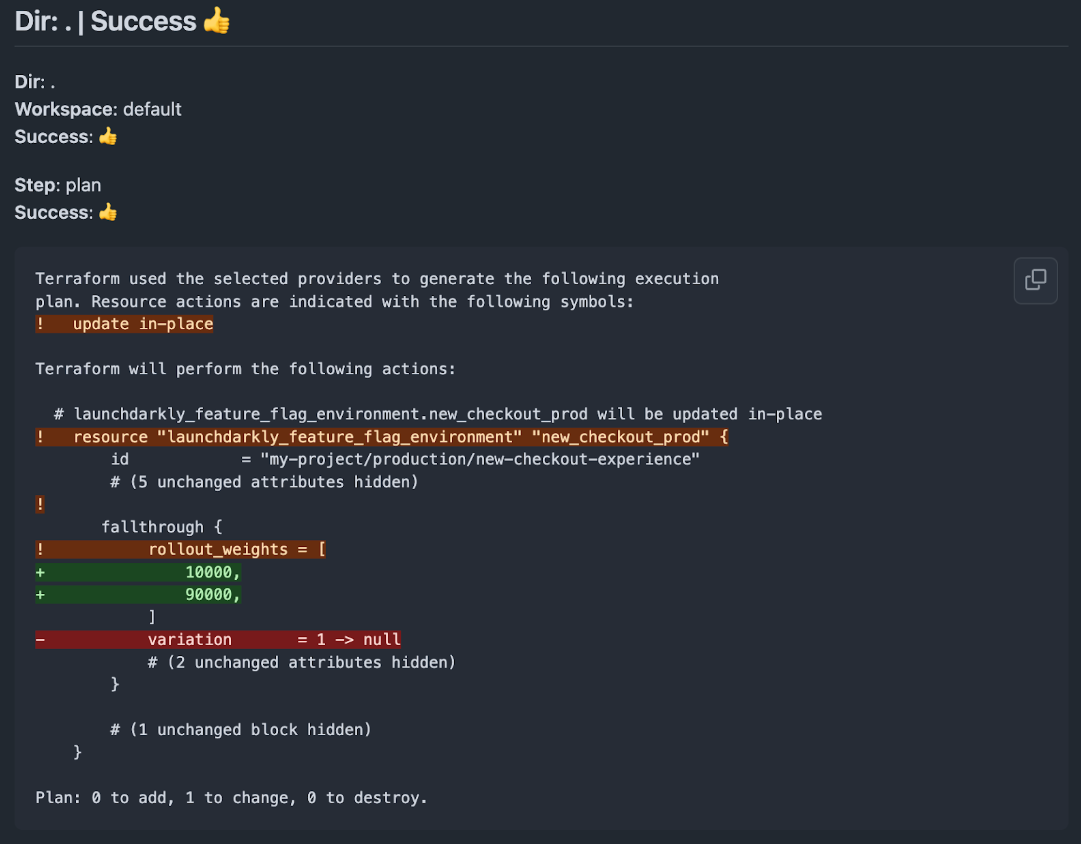Click 'Terraform will perform the following actions' text
Viewport: 1081px width, 844px height.
pos(245,369)
